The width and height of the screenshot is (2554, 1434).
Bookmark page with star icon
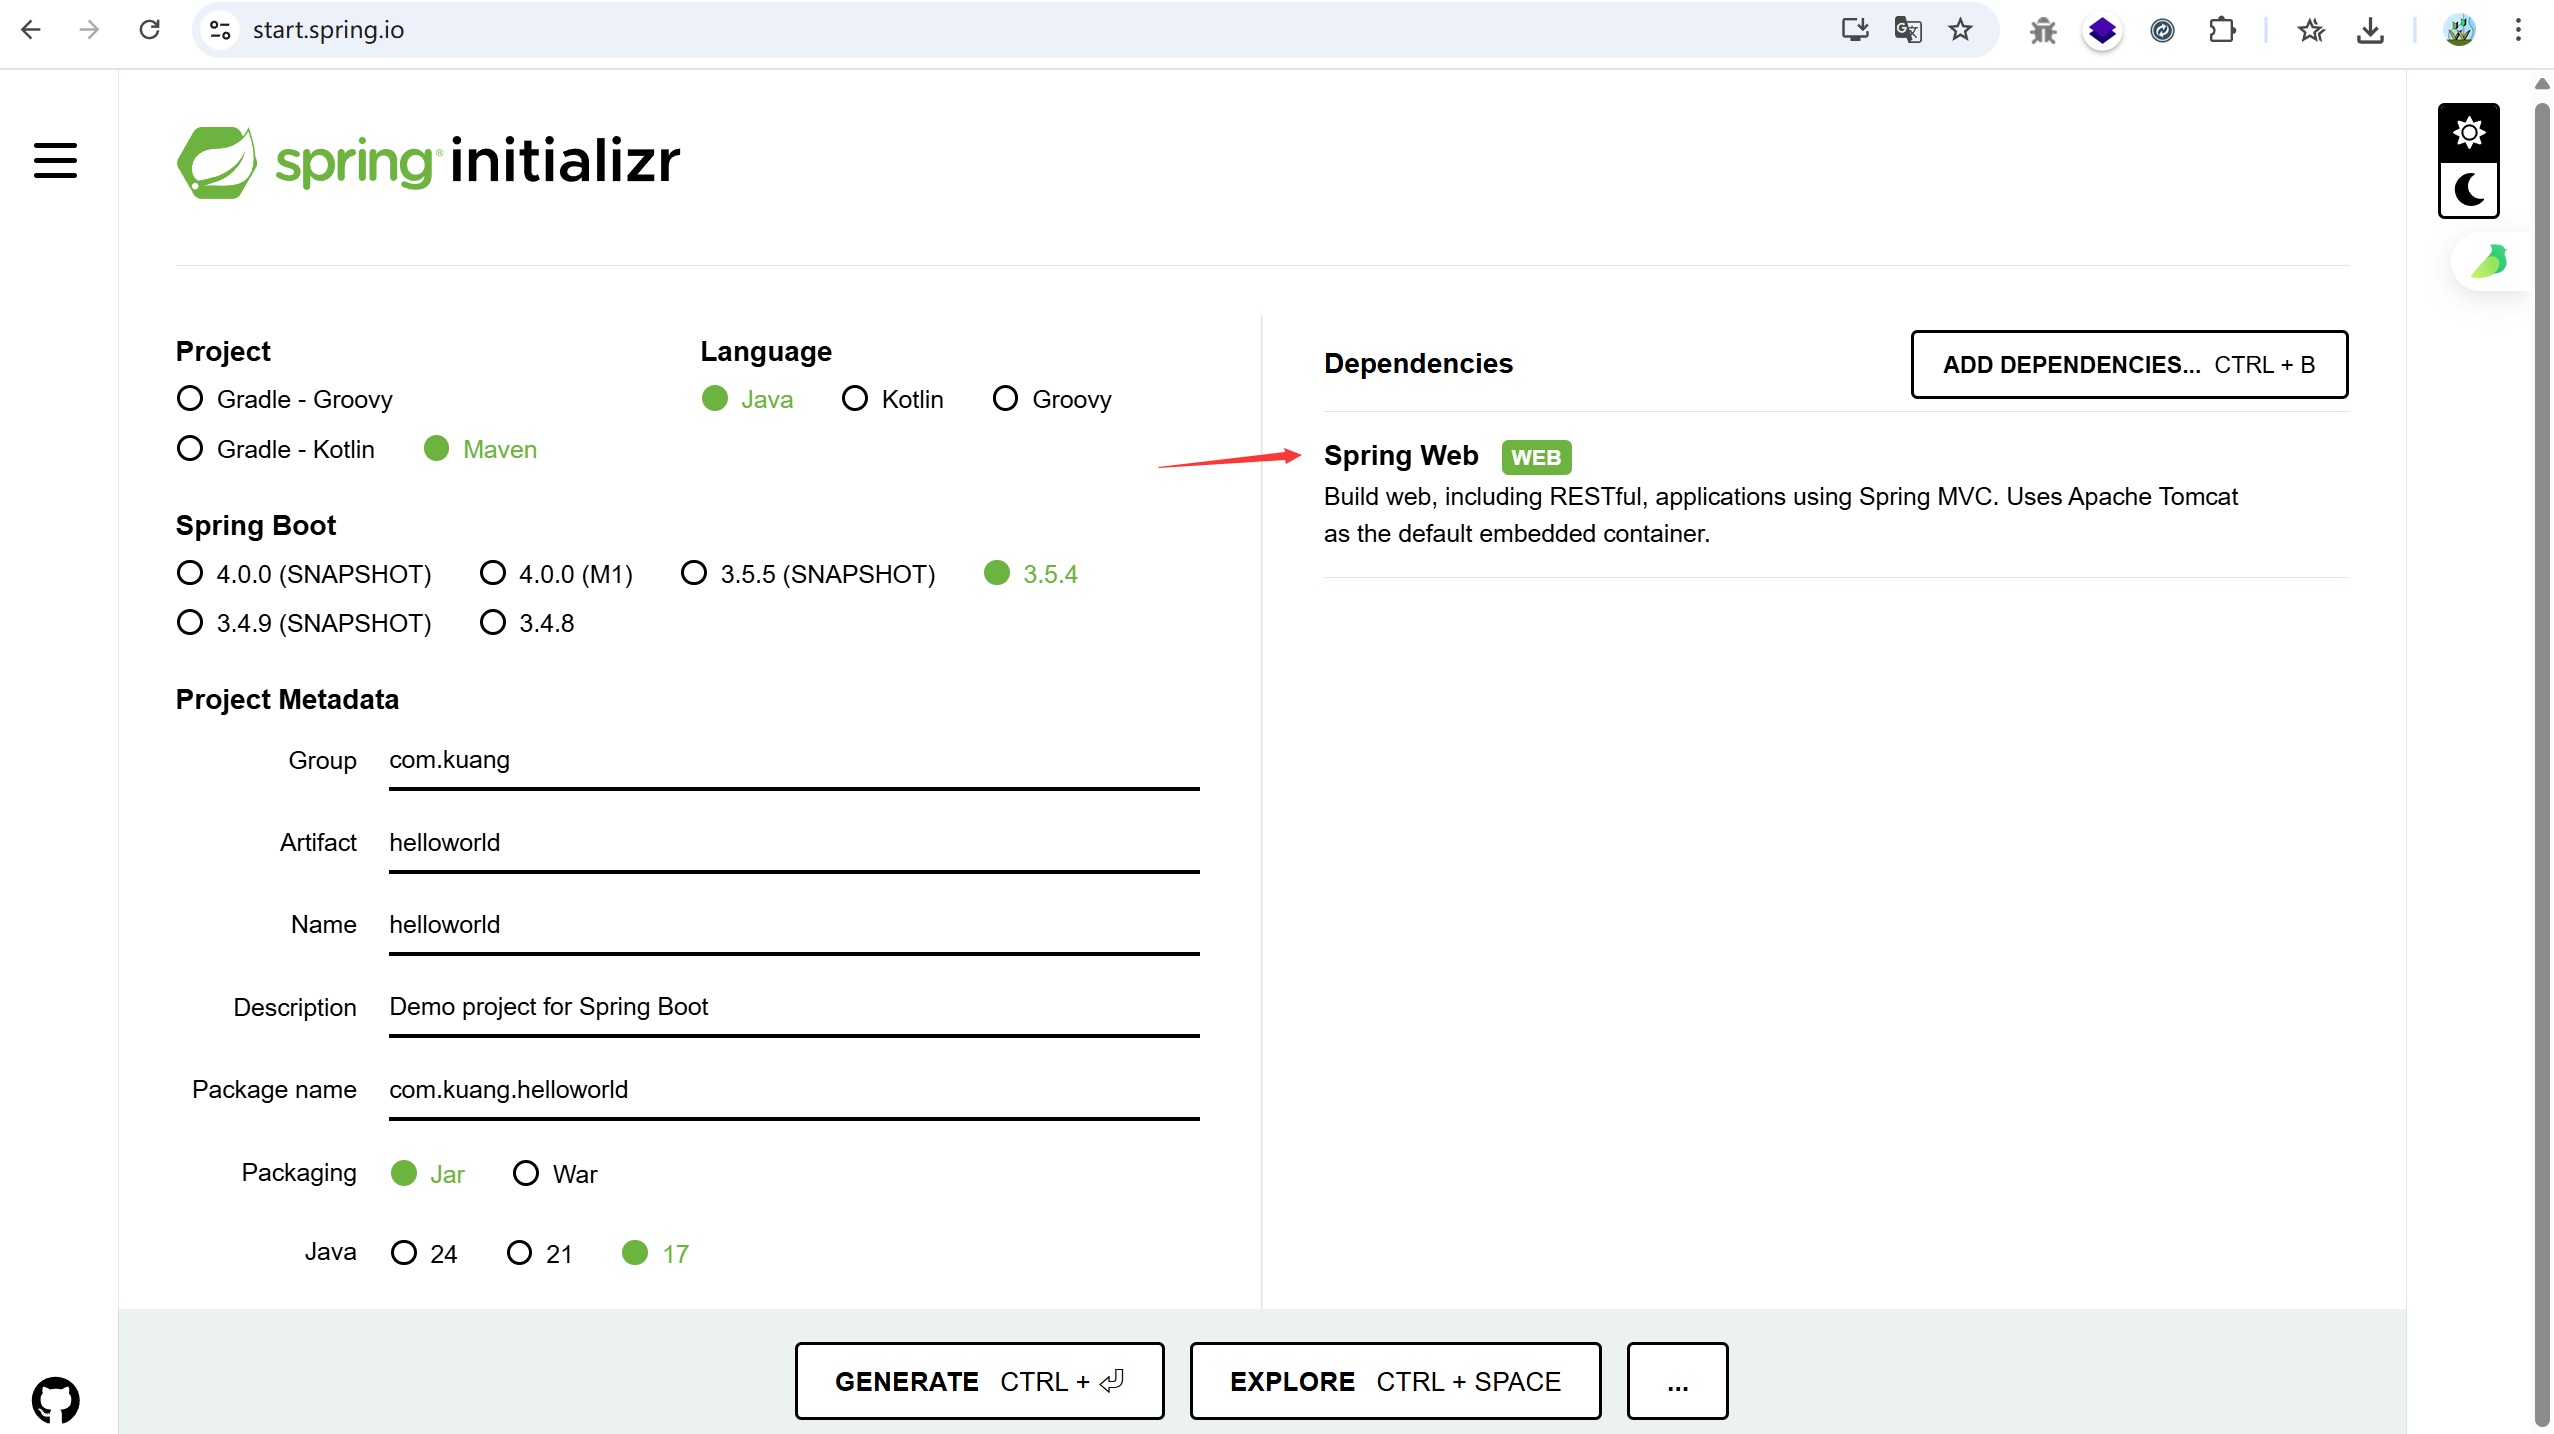pyautogui.click(x=1960, y=30)
